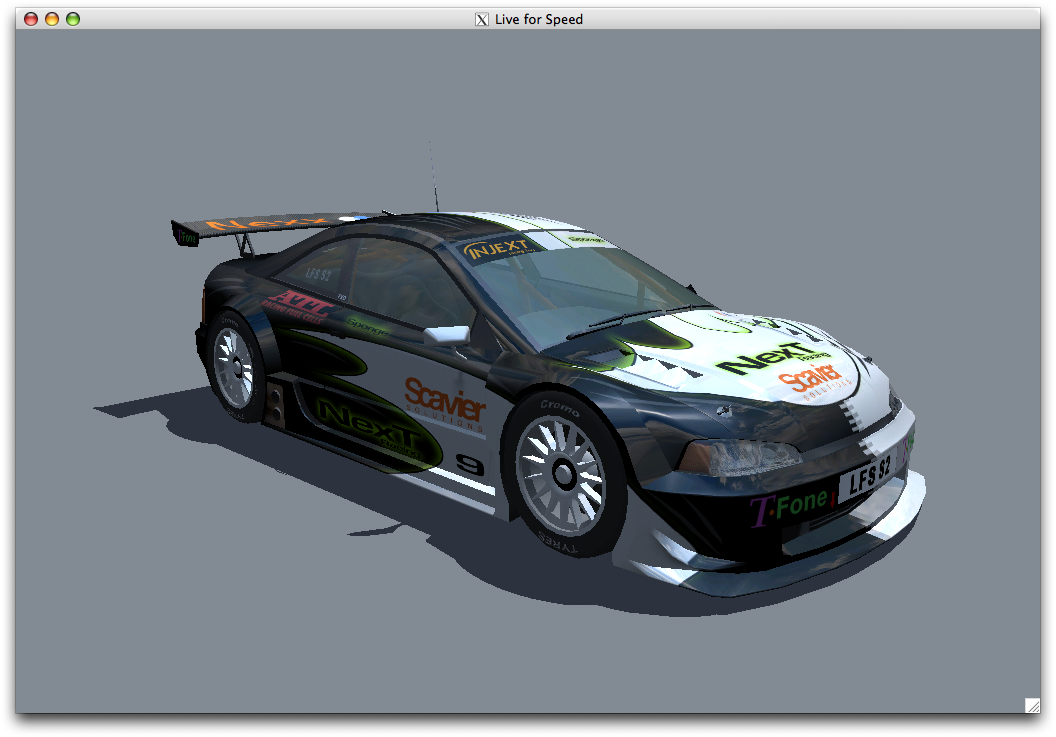Close the Live for Speed window
Image resolution: width=1056 pixels, height=737 pixels.
(x=31, y=19)
